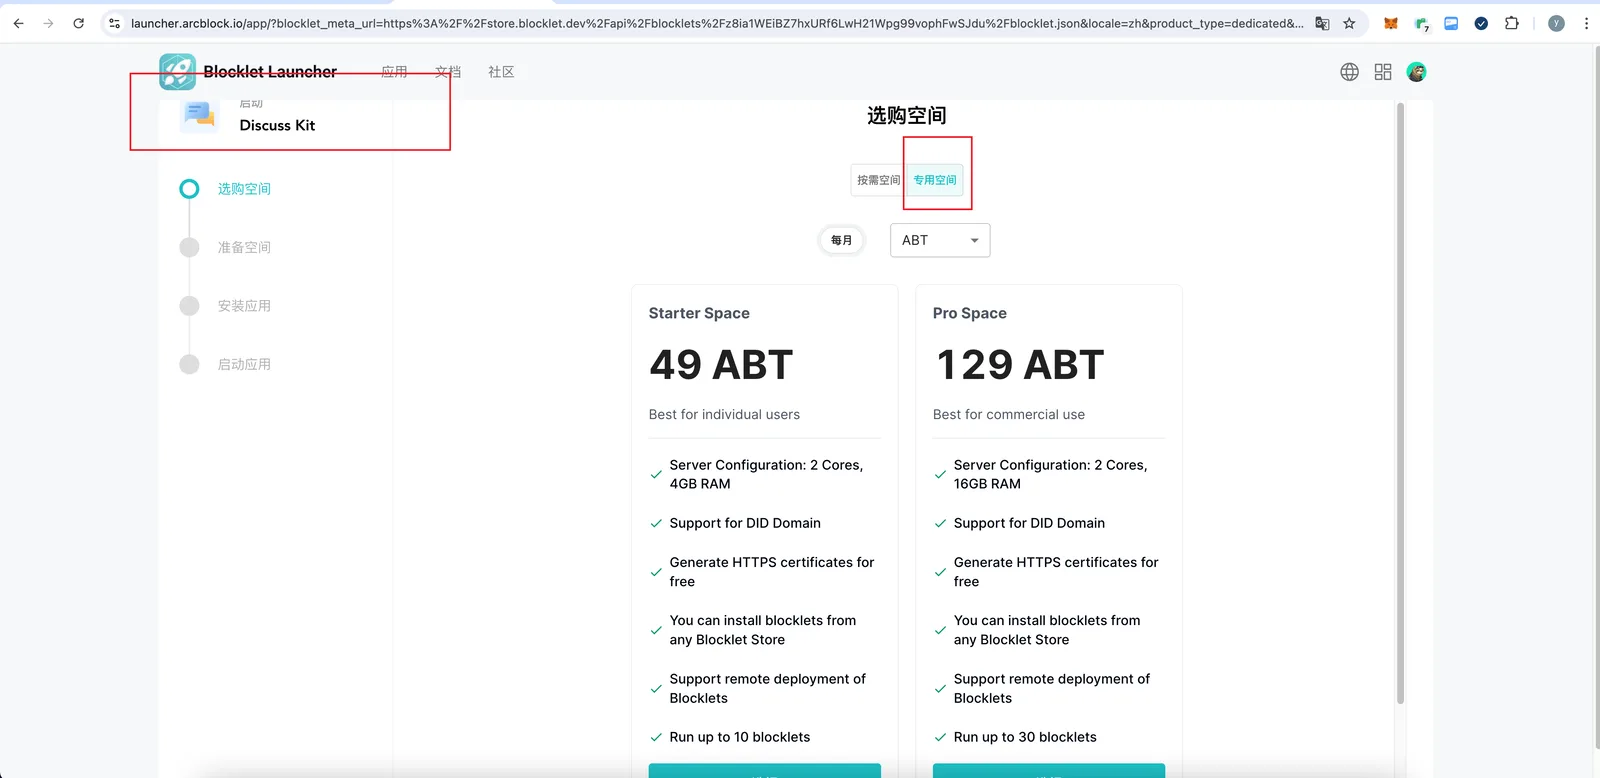Screen dimensions: 1600x778
Task: Open the MetaMask fox extension
Action: (x=1390, y=23)
